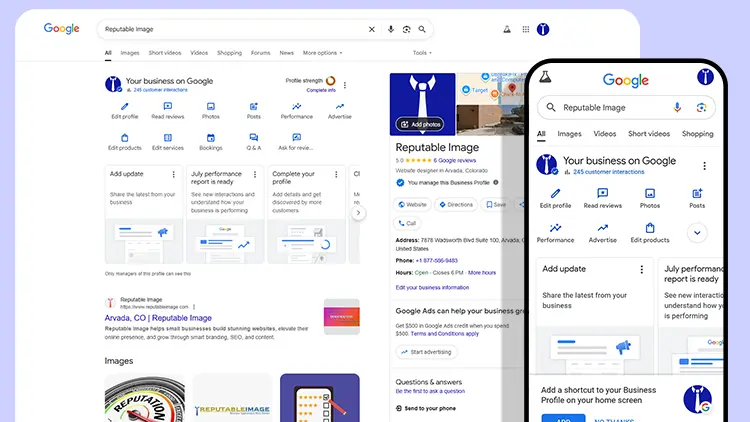
Task: Tap Edit profile on the mobile panel
Action: click(x=555, y=199)
